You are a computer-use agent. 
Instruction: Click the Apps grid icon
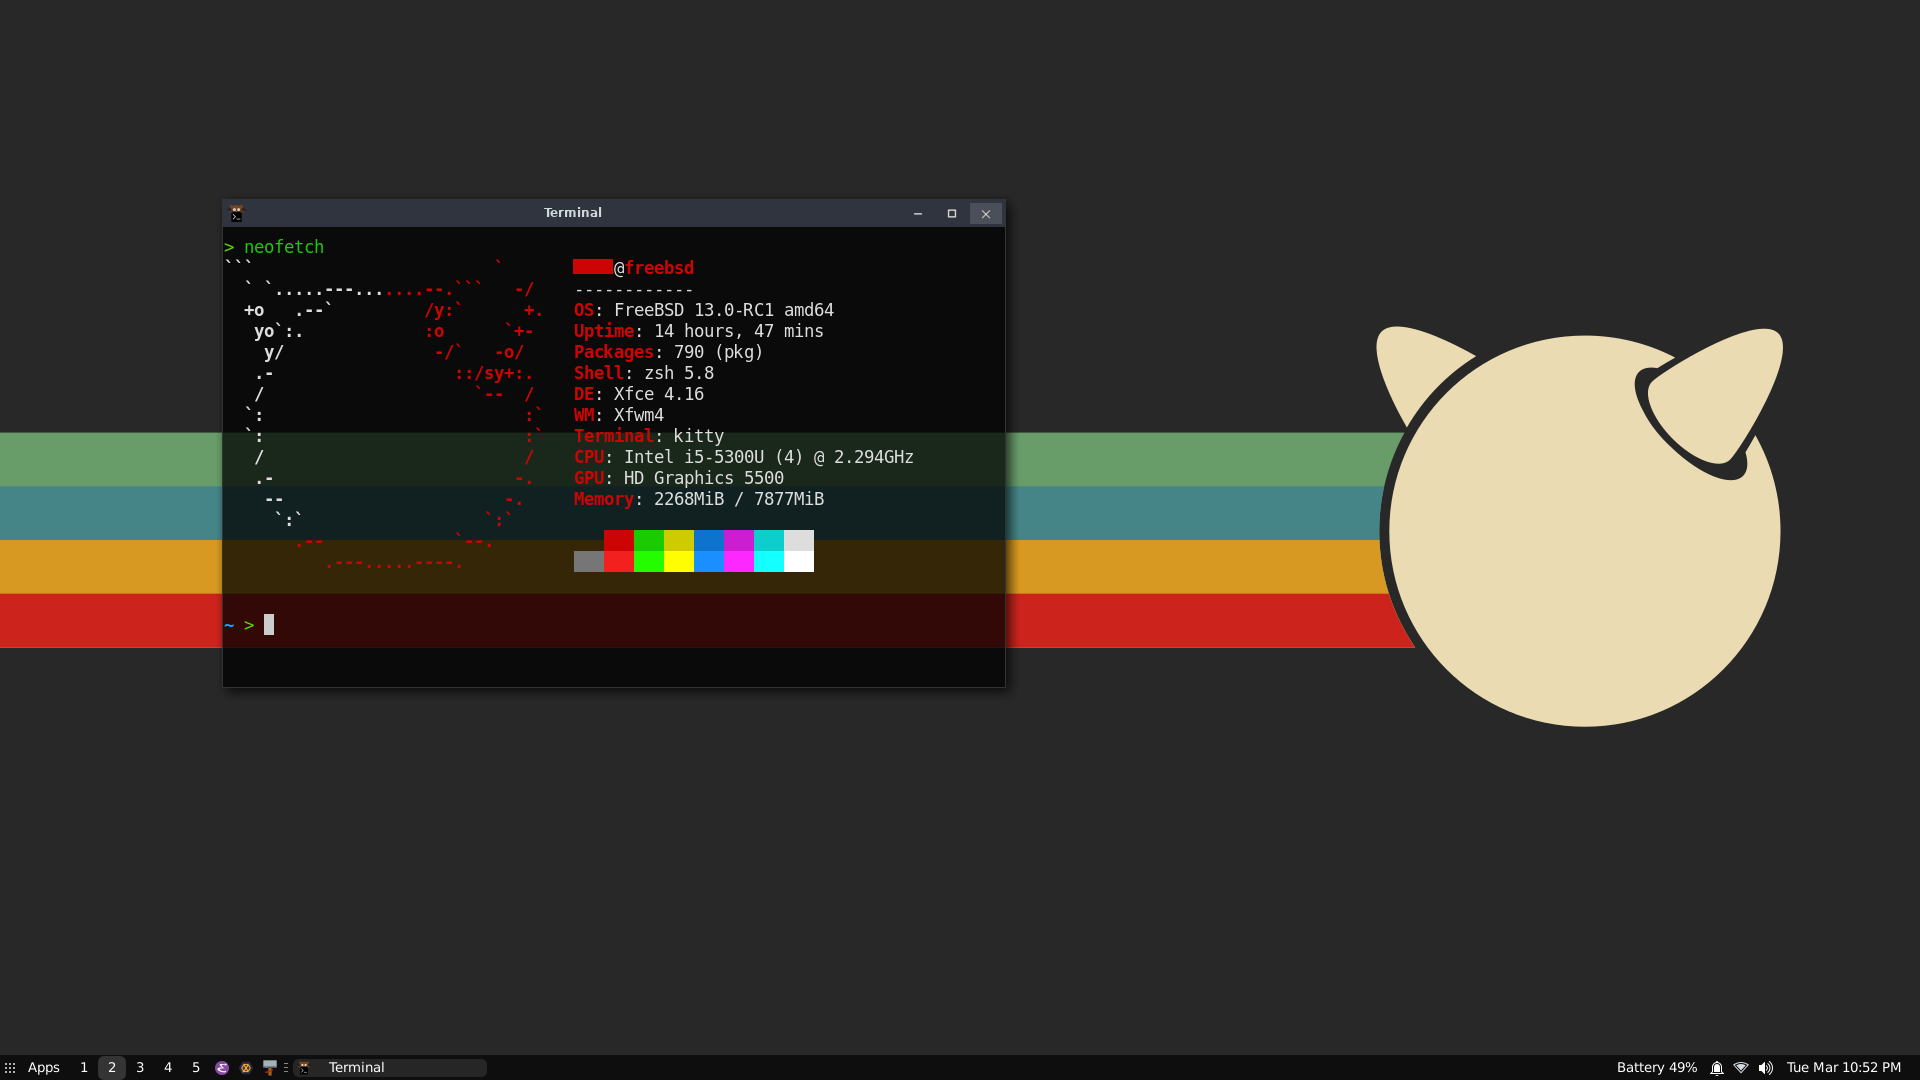click(10, 1068)
